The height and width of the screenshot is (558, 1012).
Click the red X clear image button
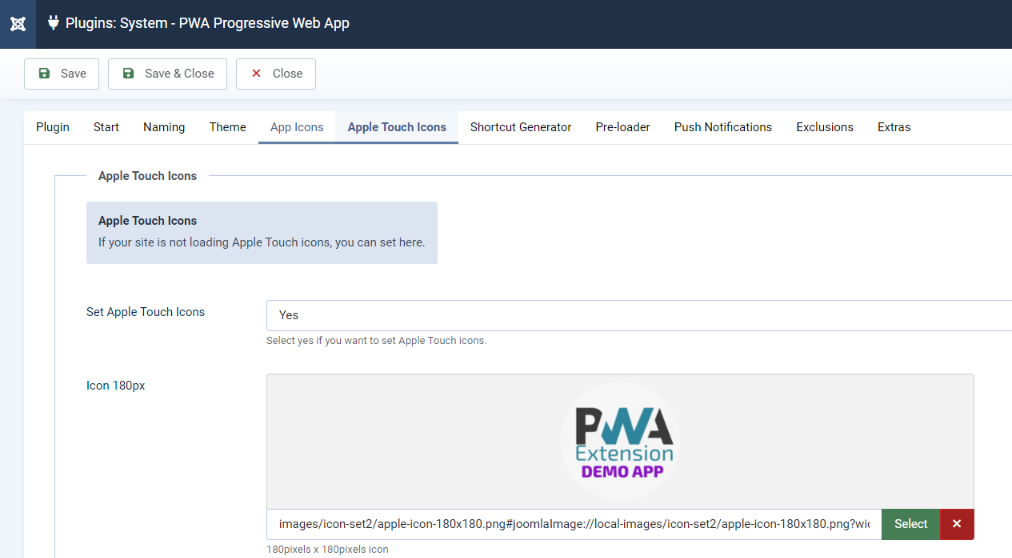coord(956,524)
